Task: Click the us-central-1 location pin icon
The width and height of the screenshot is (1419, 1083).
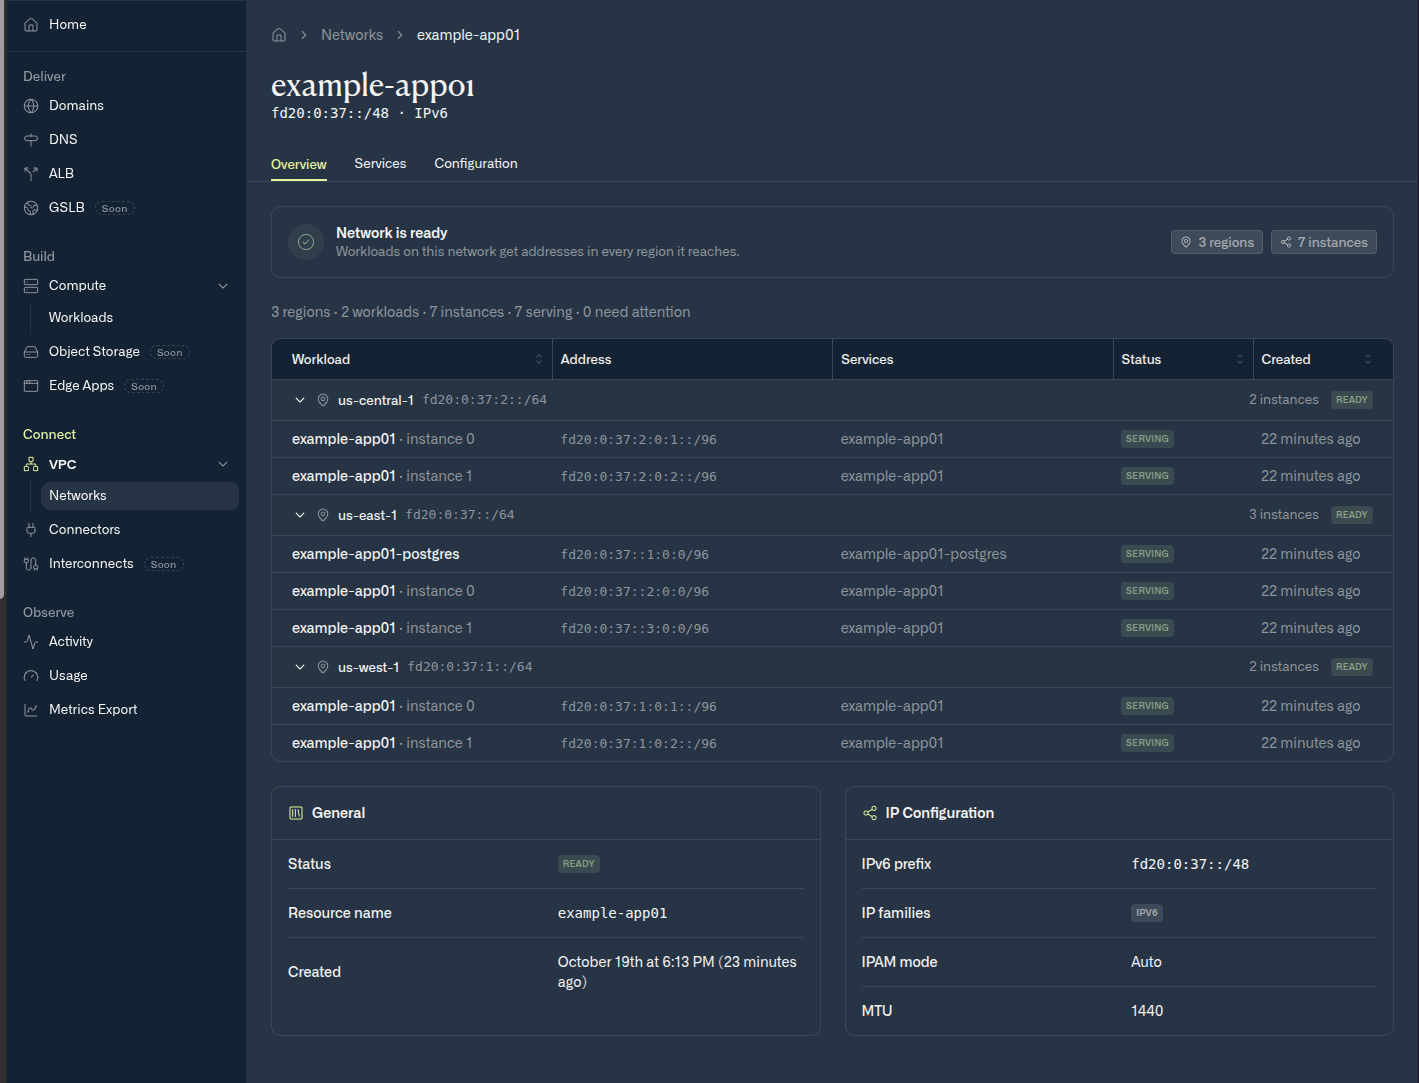Action: click(323, 400)
